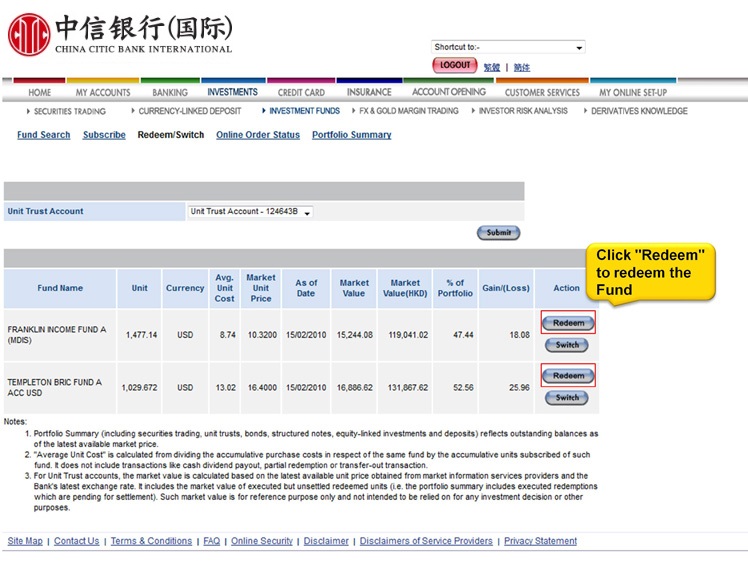The height and width of the screenshot is (561, 748).
Task: Switch the Templeton BRIC Fund A
Action: click(x=567, y=397)
